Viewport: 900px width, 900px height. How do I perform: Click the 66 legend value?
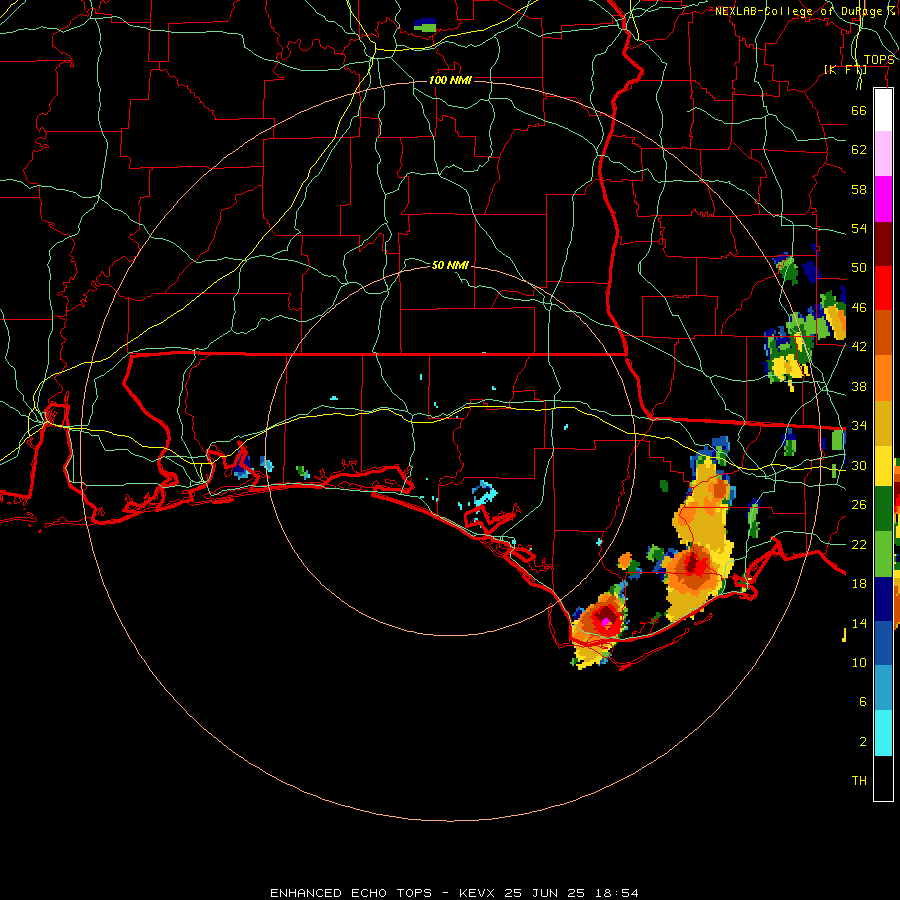(859, 110)
